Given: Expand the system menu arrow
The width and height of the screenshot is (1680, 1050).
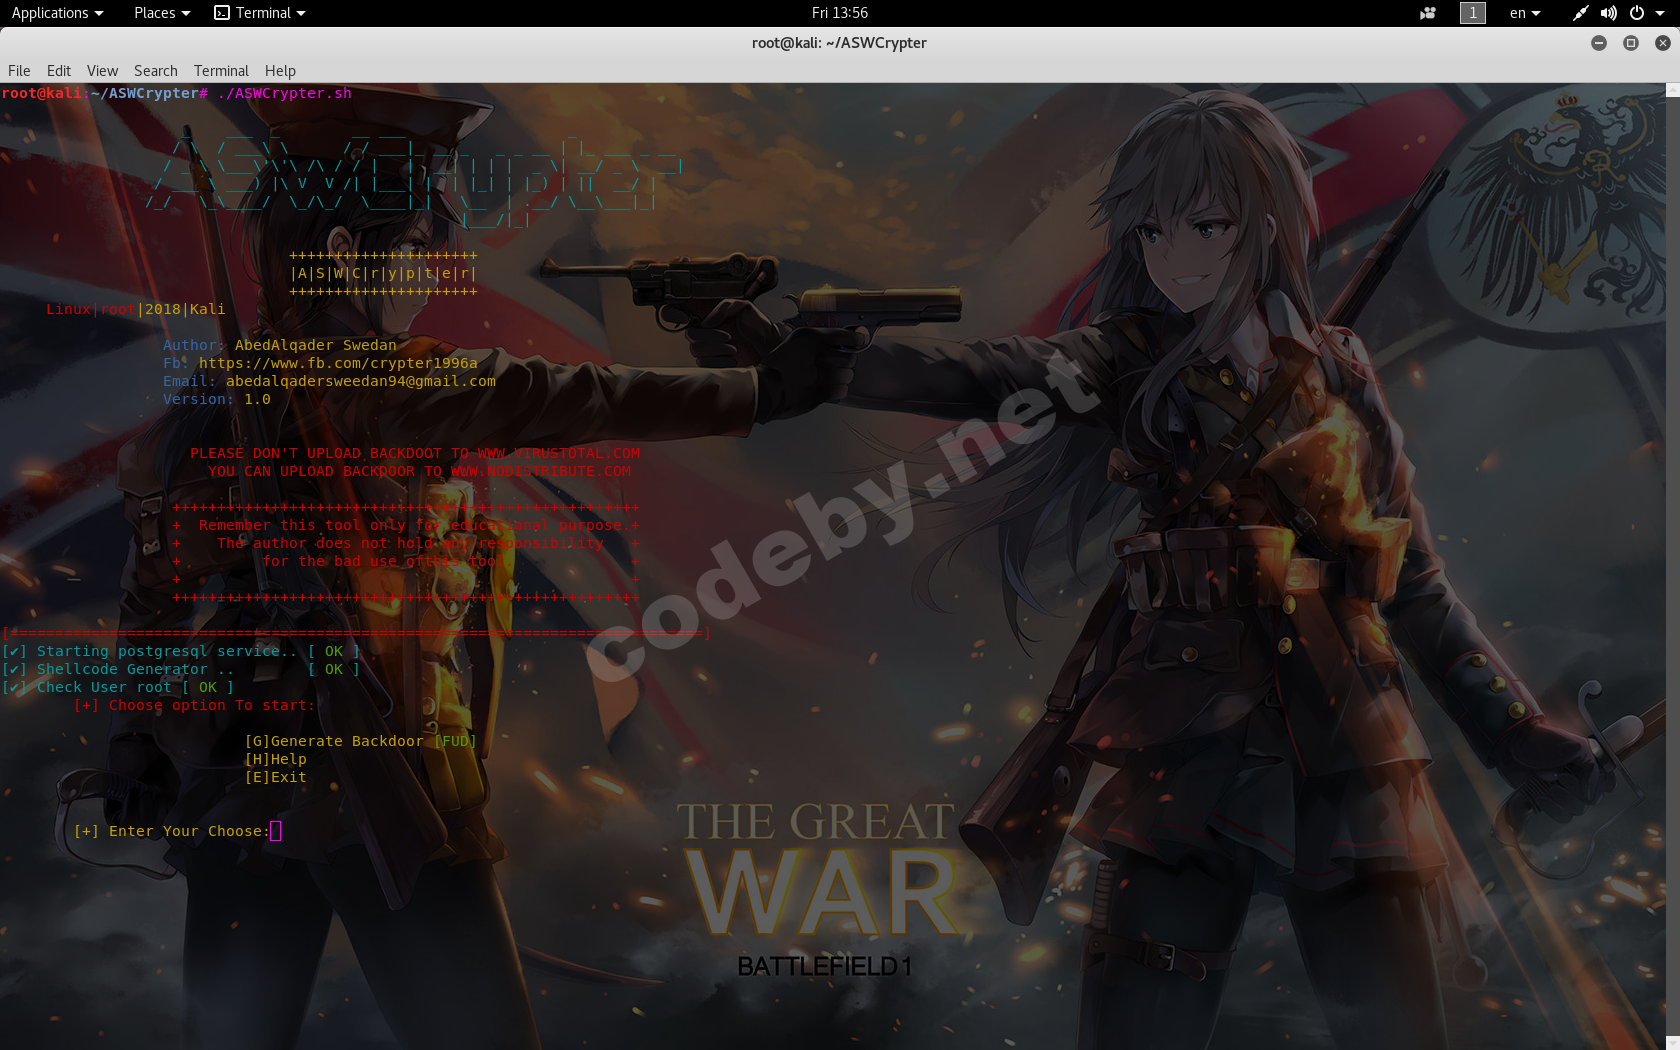Looking at the screenshot, I should pyautogui.click(x=1660, y=13).
